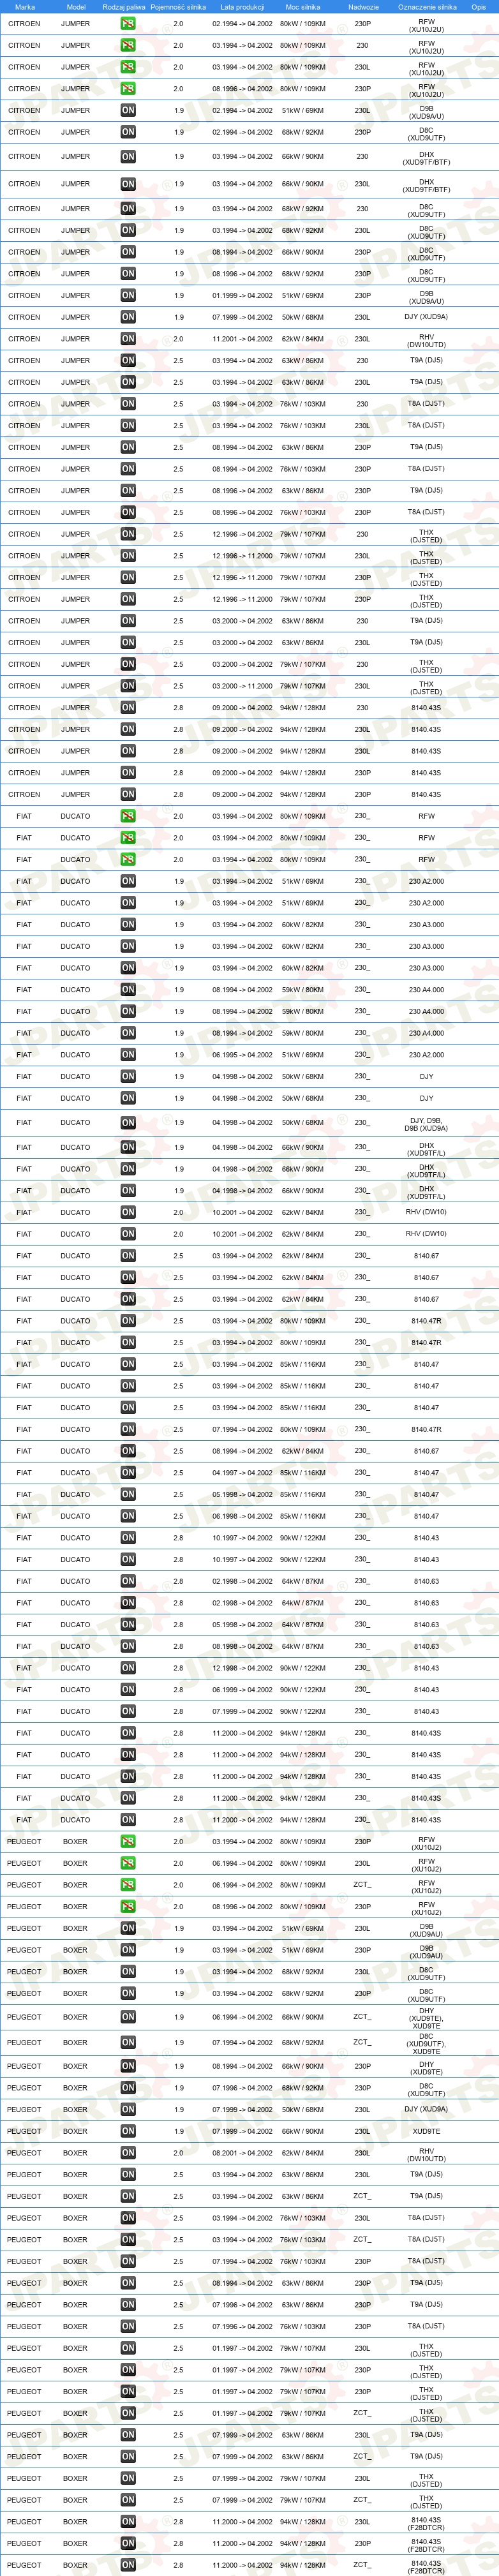Click diesel ON icon in Peugeot 08.2001 RHV row
This screenshot has height=2576, width=499.
click(x=128, y=2153)
